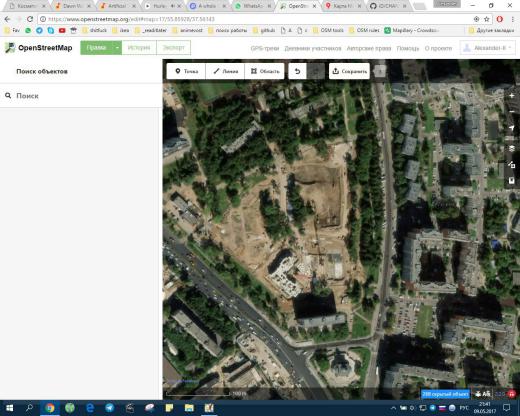The image size is (520, 416).
Task: Open the Alexander user account dropdown
Action: [488, 48]
